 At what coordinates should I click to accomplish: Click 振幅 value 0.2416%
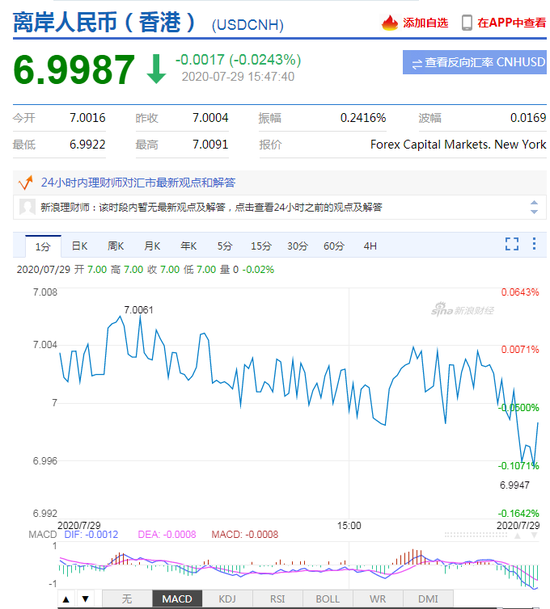coord(363,118)
